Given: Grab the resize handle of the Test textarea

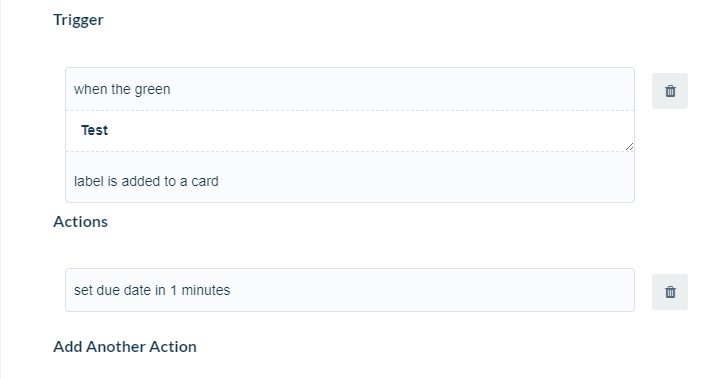Looking at the screenshot, I should [629, 146].
